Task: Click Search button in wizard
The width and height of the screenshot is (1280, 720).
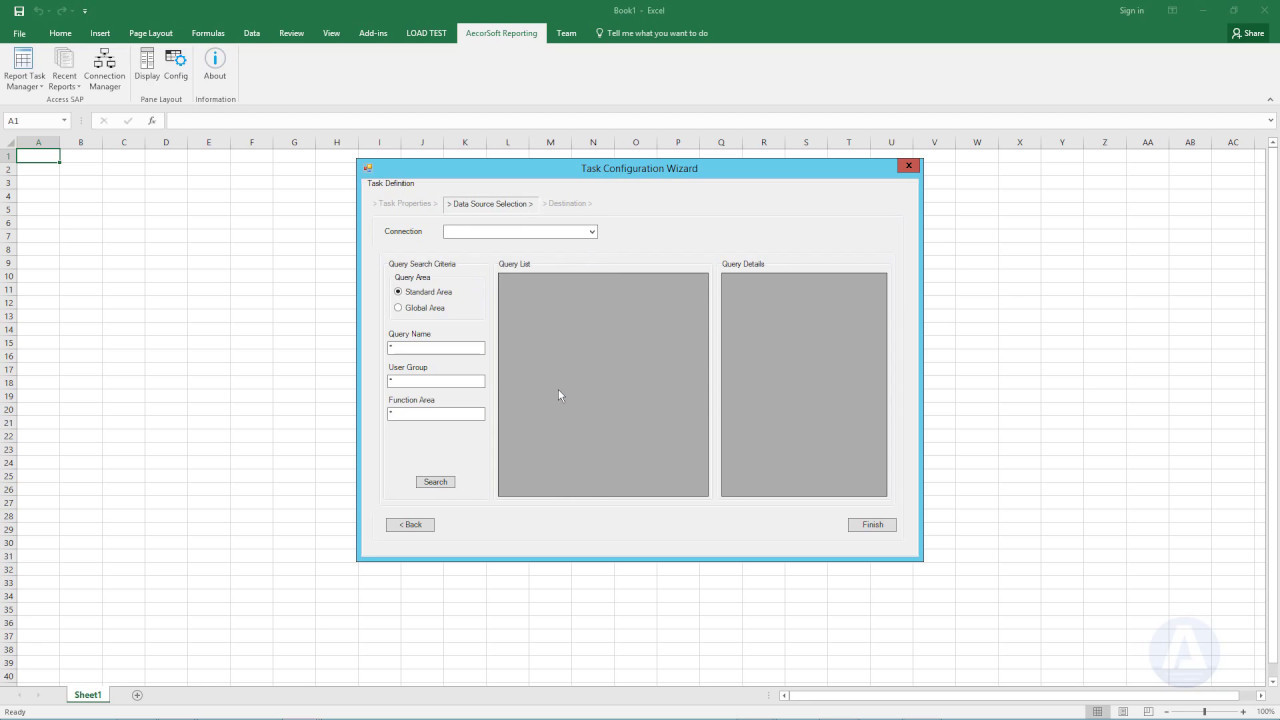Action: pos(436,482)
